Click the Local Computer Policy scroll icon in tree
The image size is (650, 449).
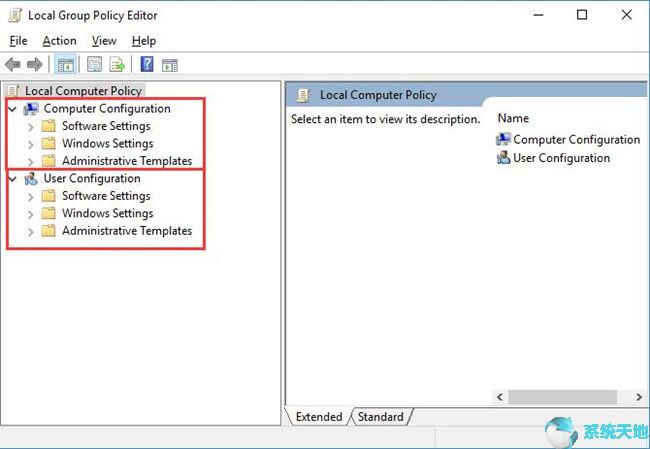pos(13,90)
